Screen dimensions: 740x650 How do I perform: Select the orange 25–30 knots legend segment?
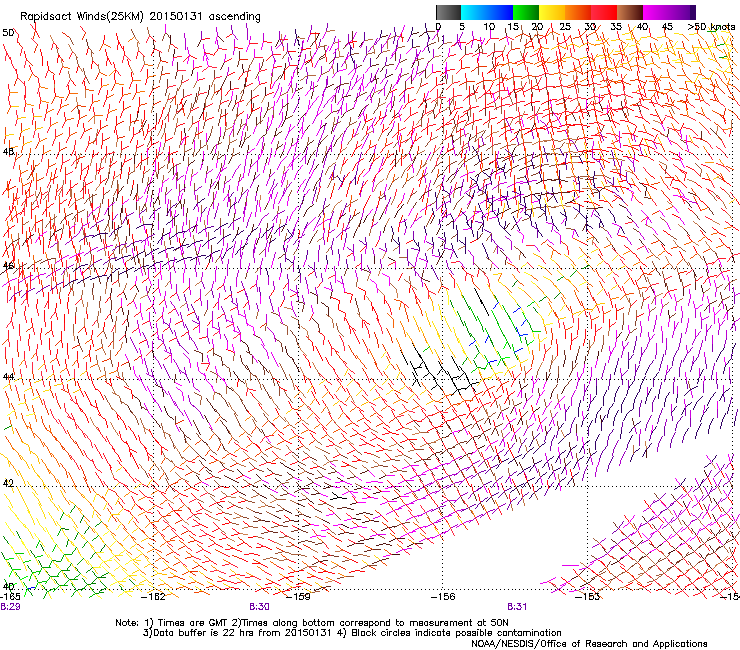tap(578, 12)
